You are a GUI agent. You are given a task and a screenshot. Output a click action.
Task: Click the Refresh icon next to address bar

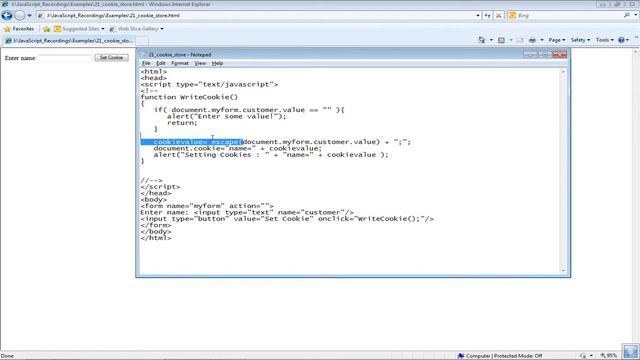pos(487,16)
